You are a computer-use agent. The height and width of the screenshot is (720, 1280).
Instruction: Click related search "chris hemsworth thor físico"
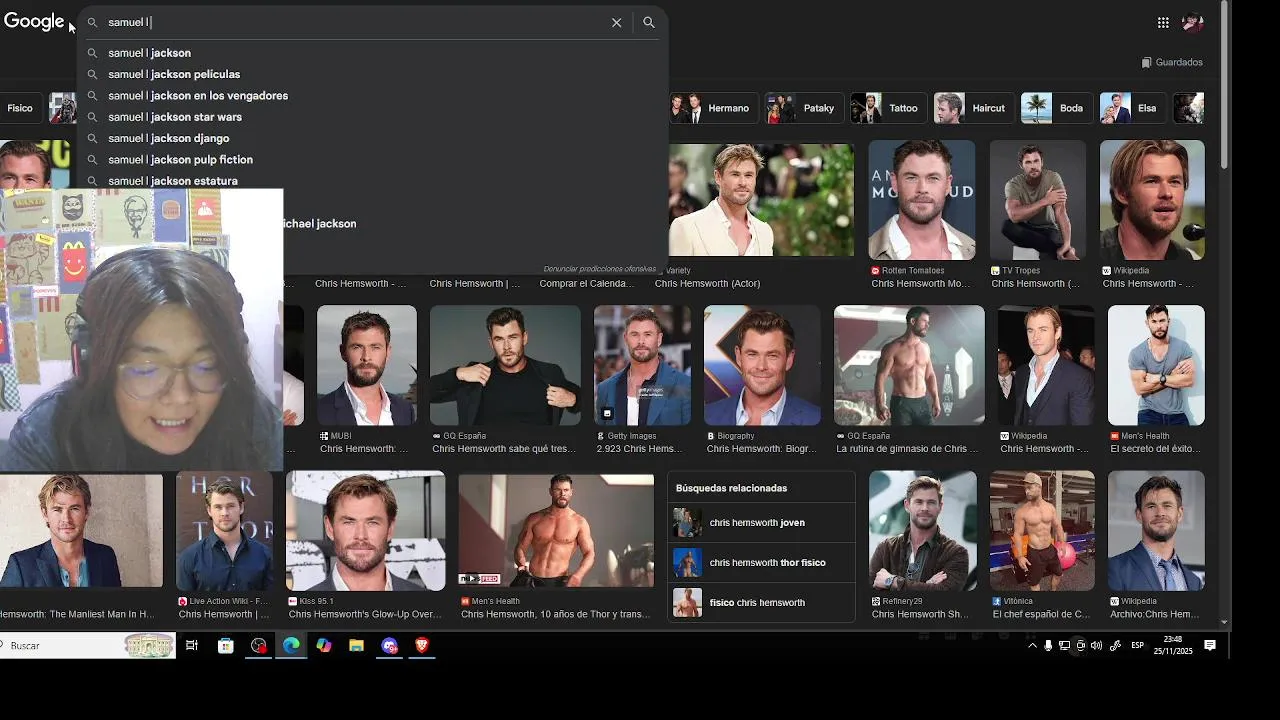[x=761, y=563]
